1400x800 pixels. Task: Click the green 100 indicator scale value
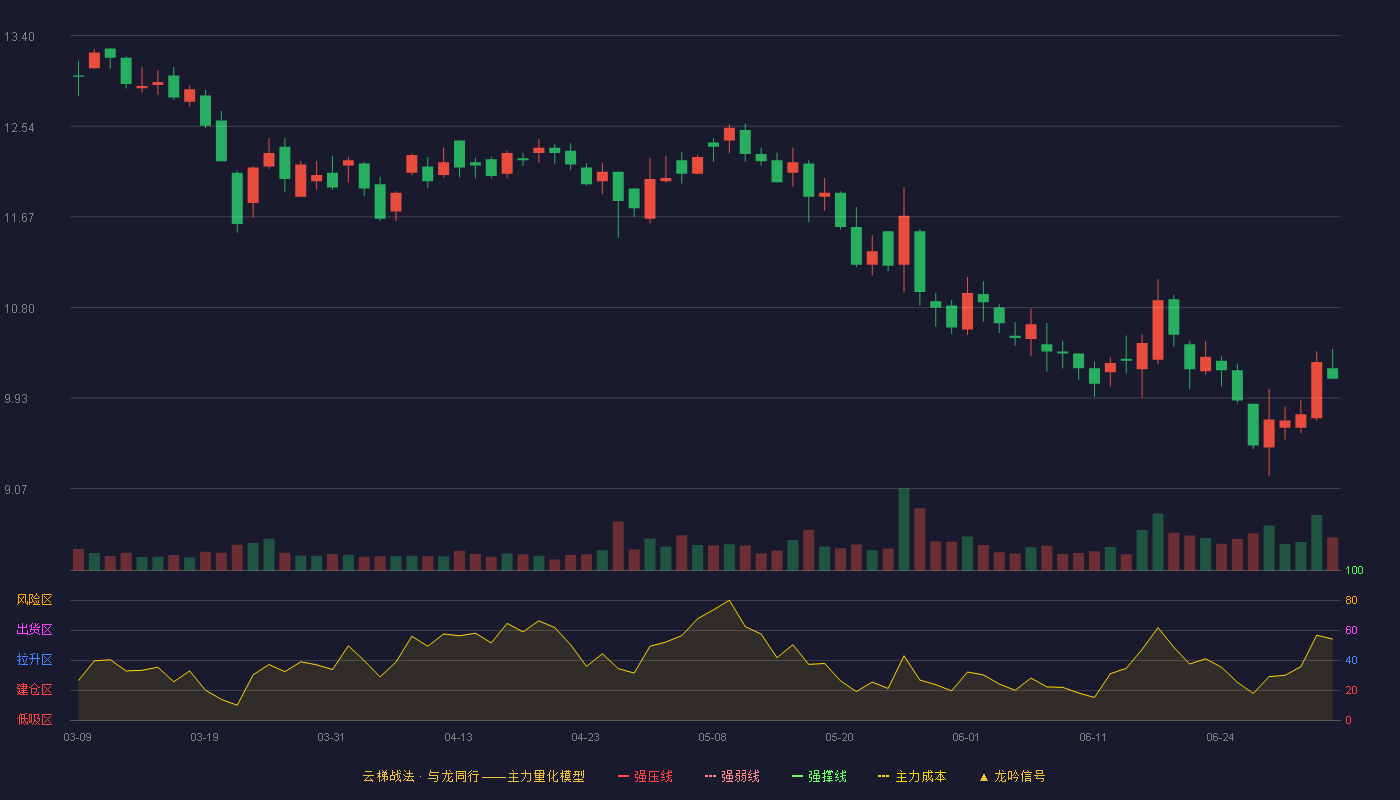[x=1354, y=571]
